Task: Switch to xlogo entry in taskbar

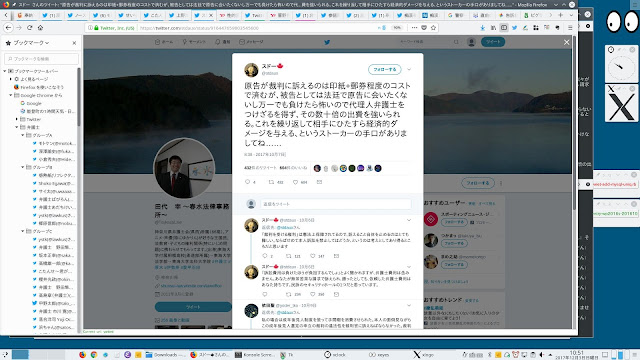Action: [x=423, y=355]
